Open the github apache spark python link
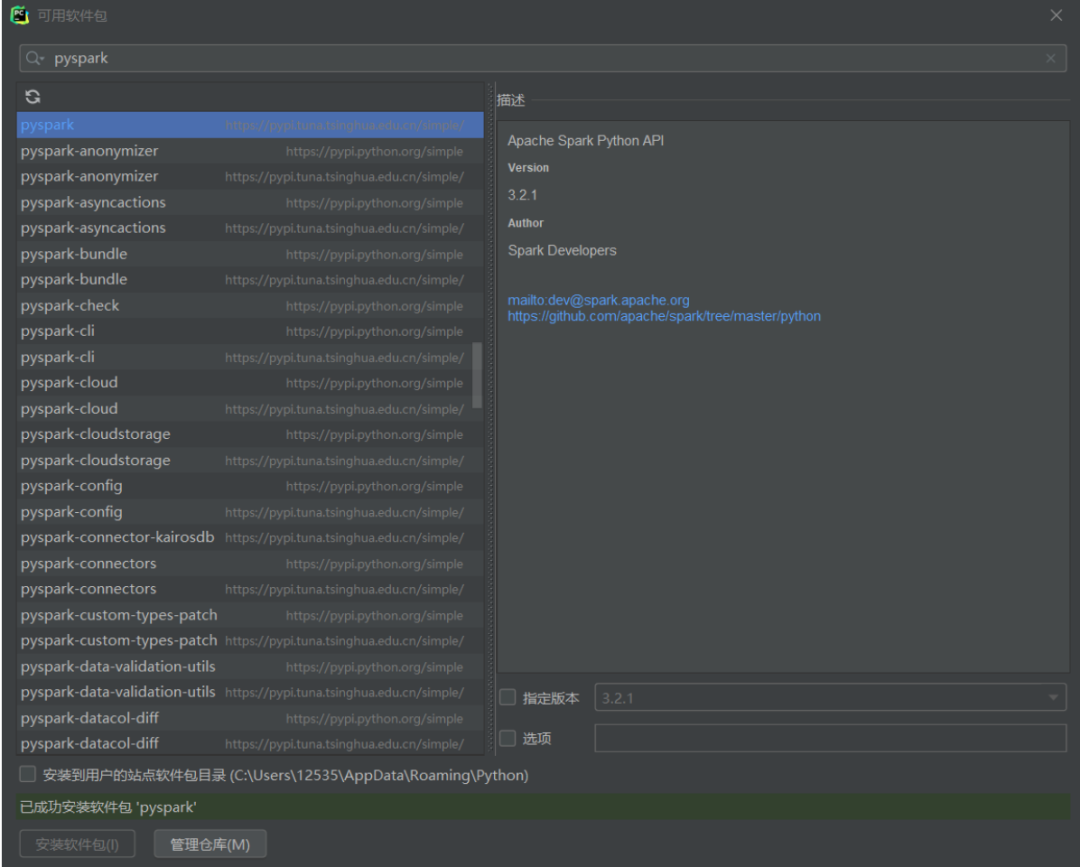The image size is (1080, 867). (664, 316)
